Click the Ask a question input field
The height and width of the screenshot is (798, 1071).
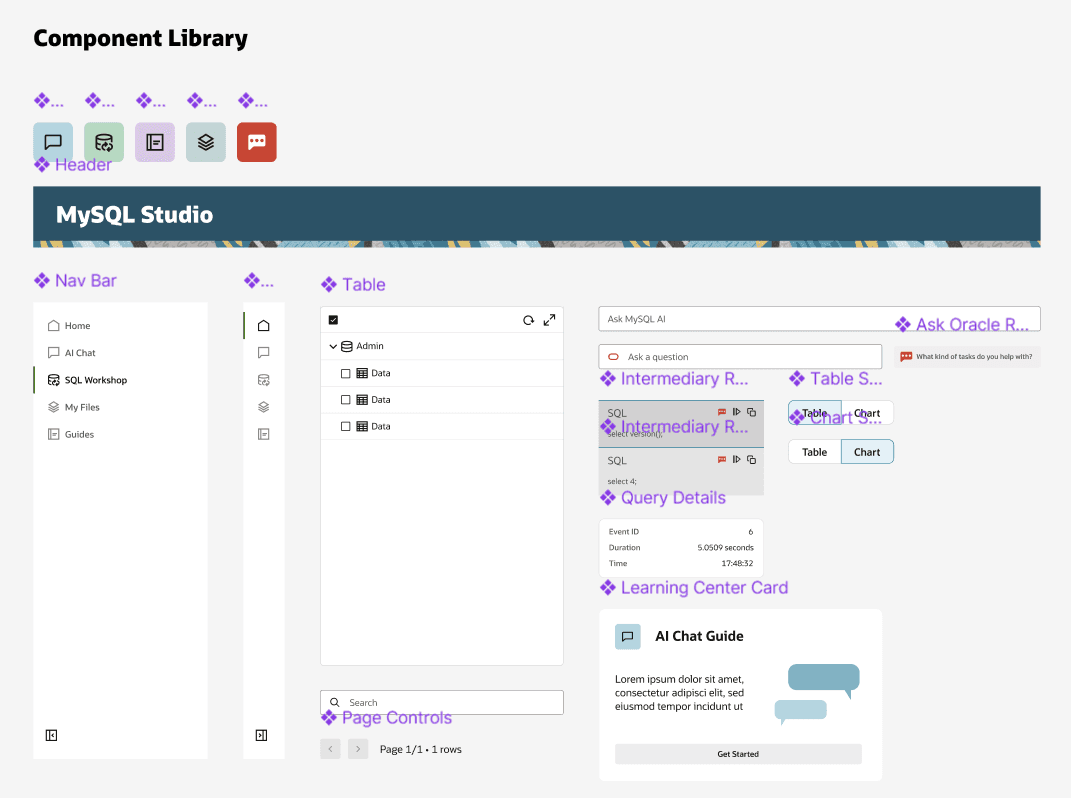740,357
